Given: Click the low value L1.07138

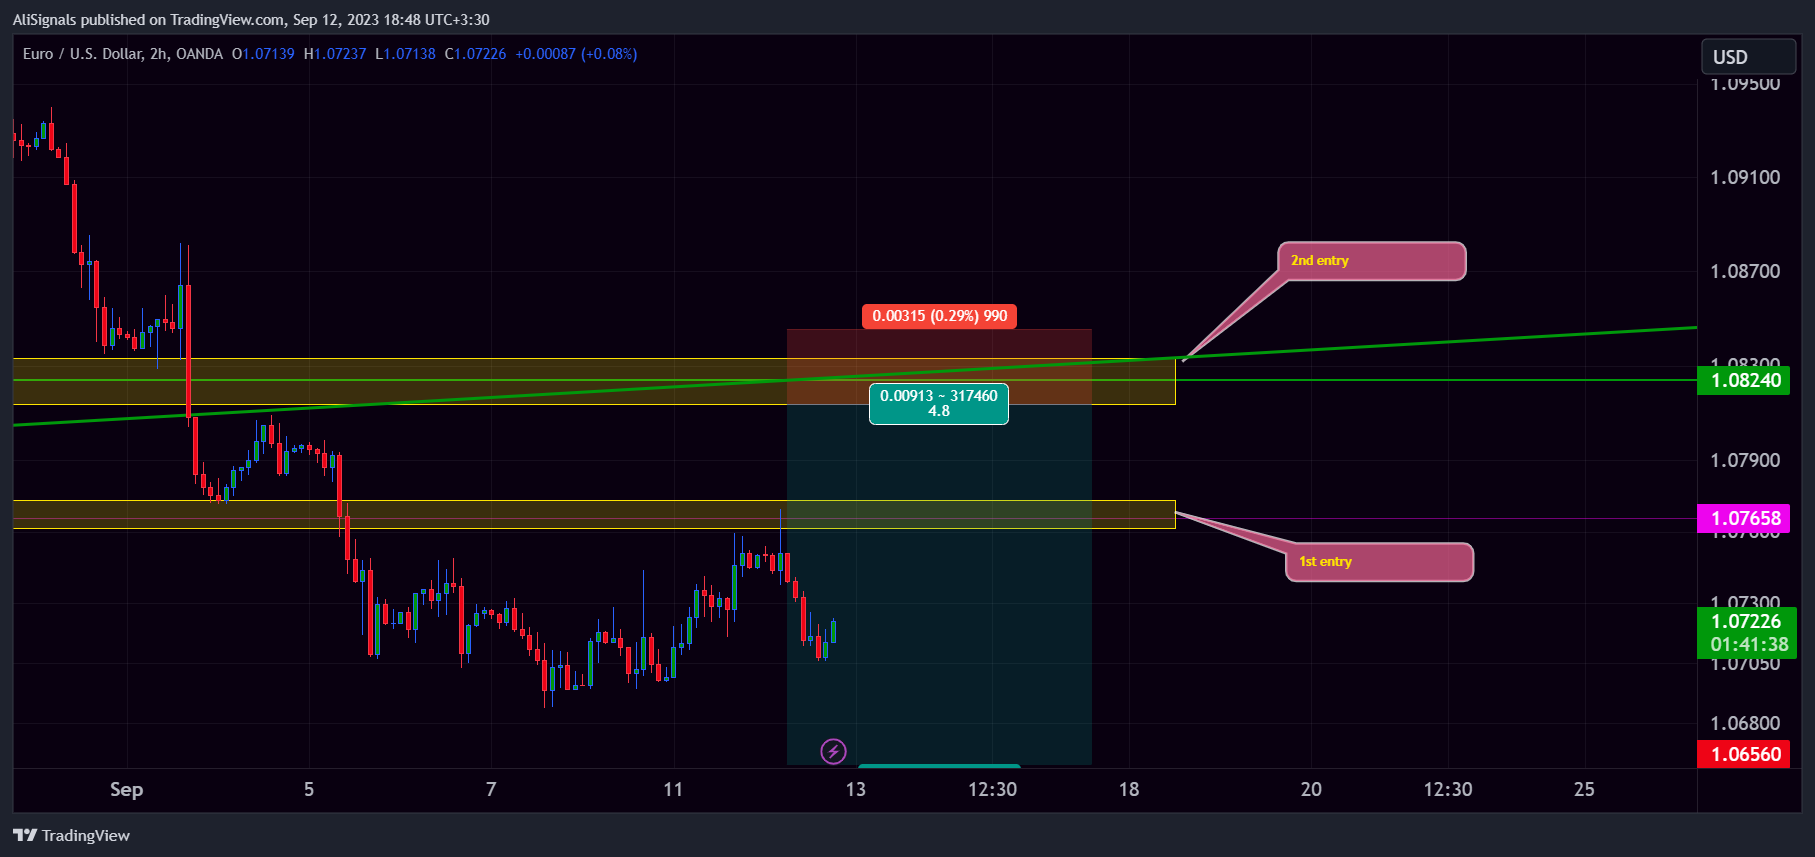Looking at the screenshot, I should click(x=405, y=54).
